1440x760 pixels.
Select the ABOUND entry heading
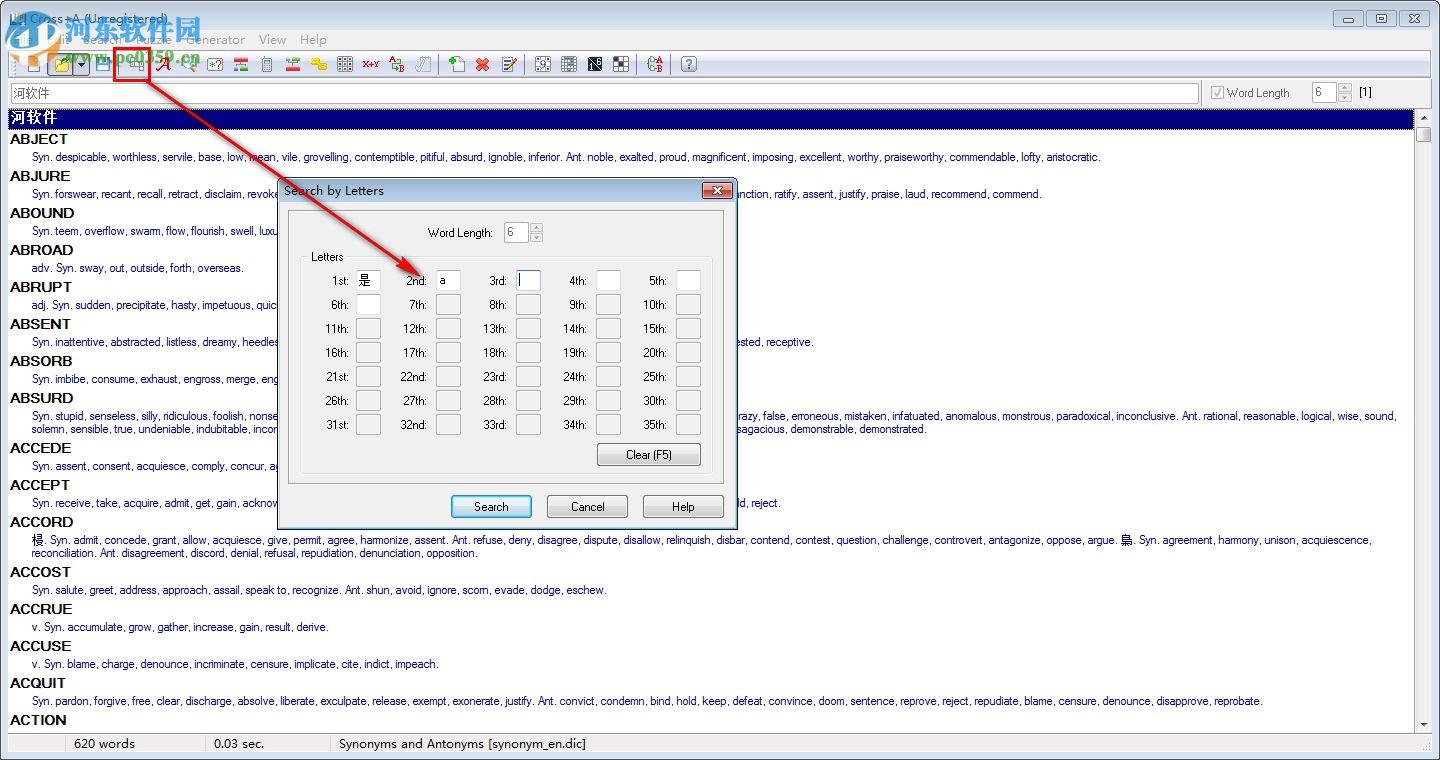[42, 214]
